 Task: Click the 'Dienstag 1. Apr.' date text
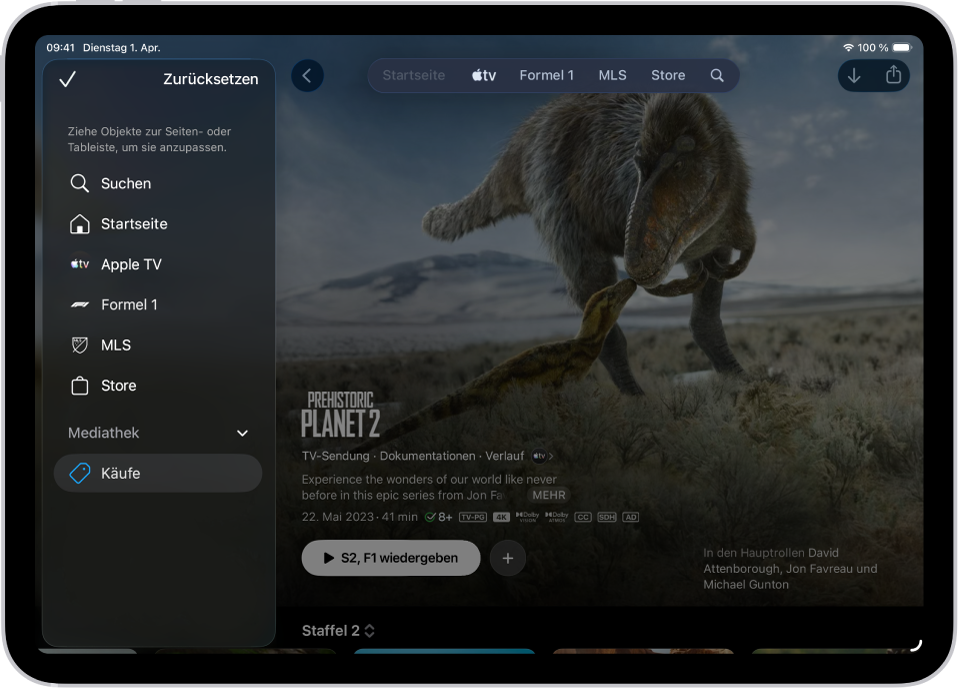point(122,48)
